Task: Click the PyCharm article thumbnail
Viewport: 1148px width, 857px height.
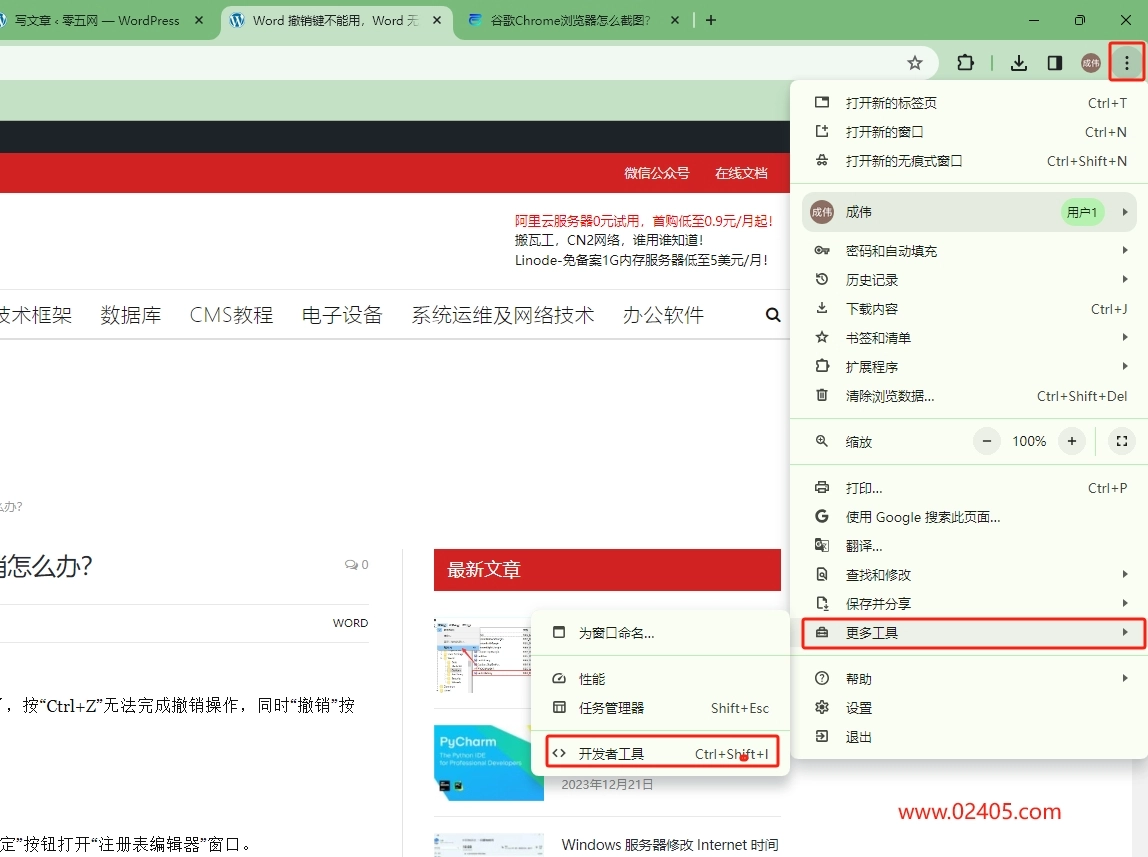Action: point(489,762)
